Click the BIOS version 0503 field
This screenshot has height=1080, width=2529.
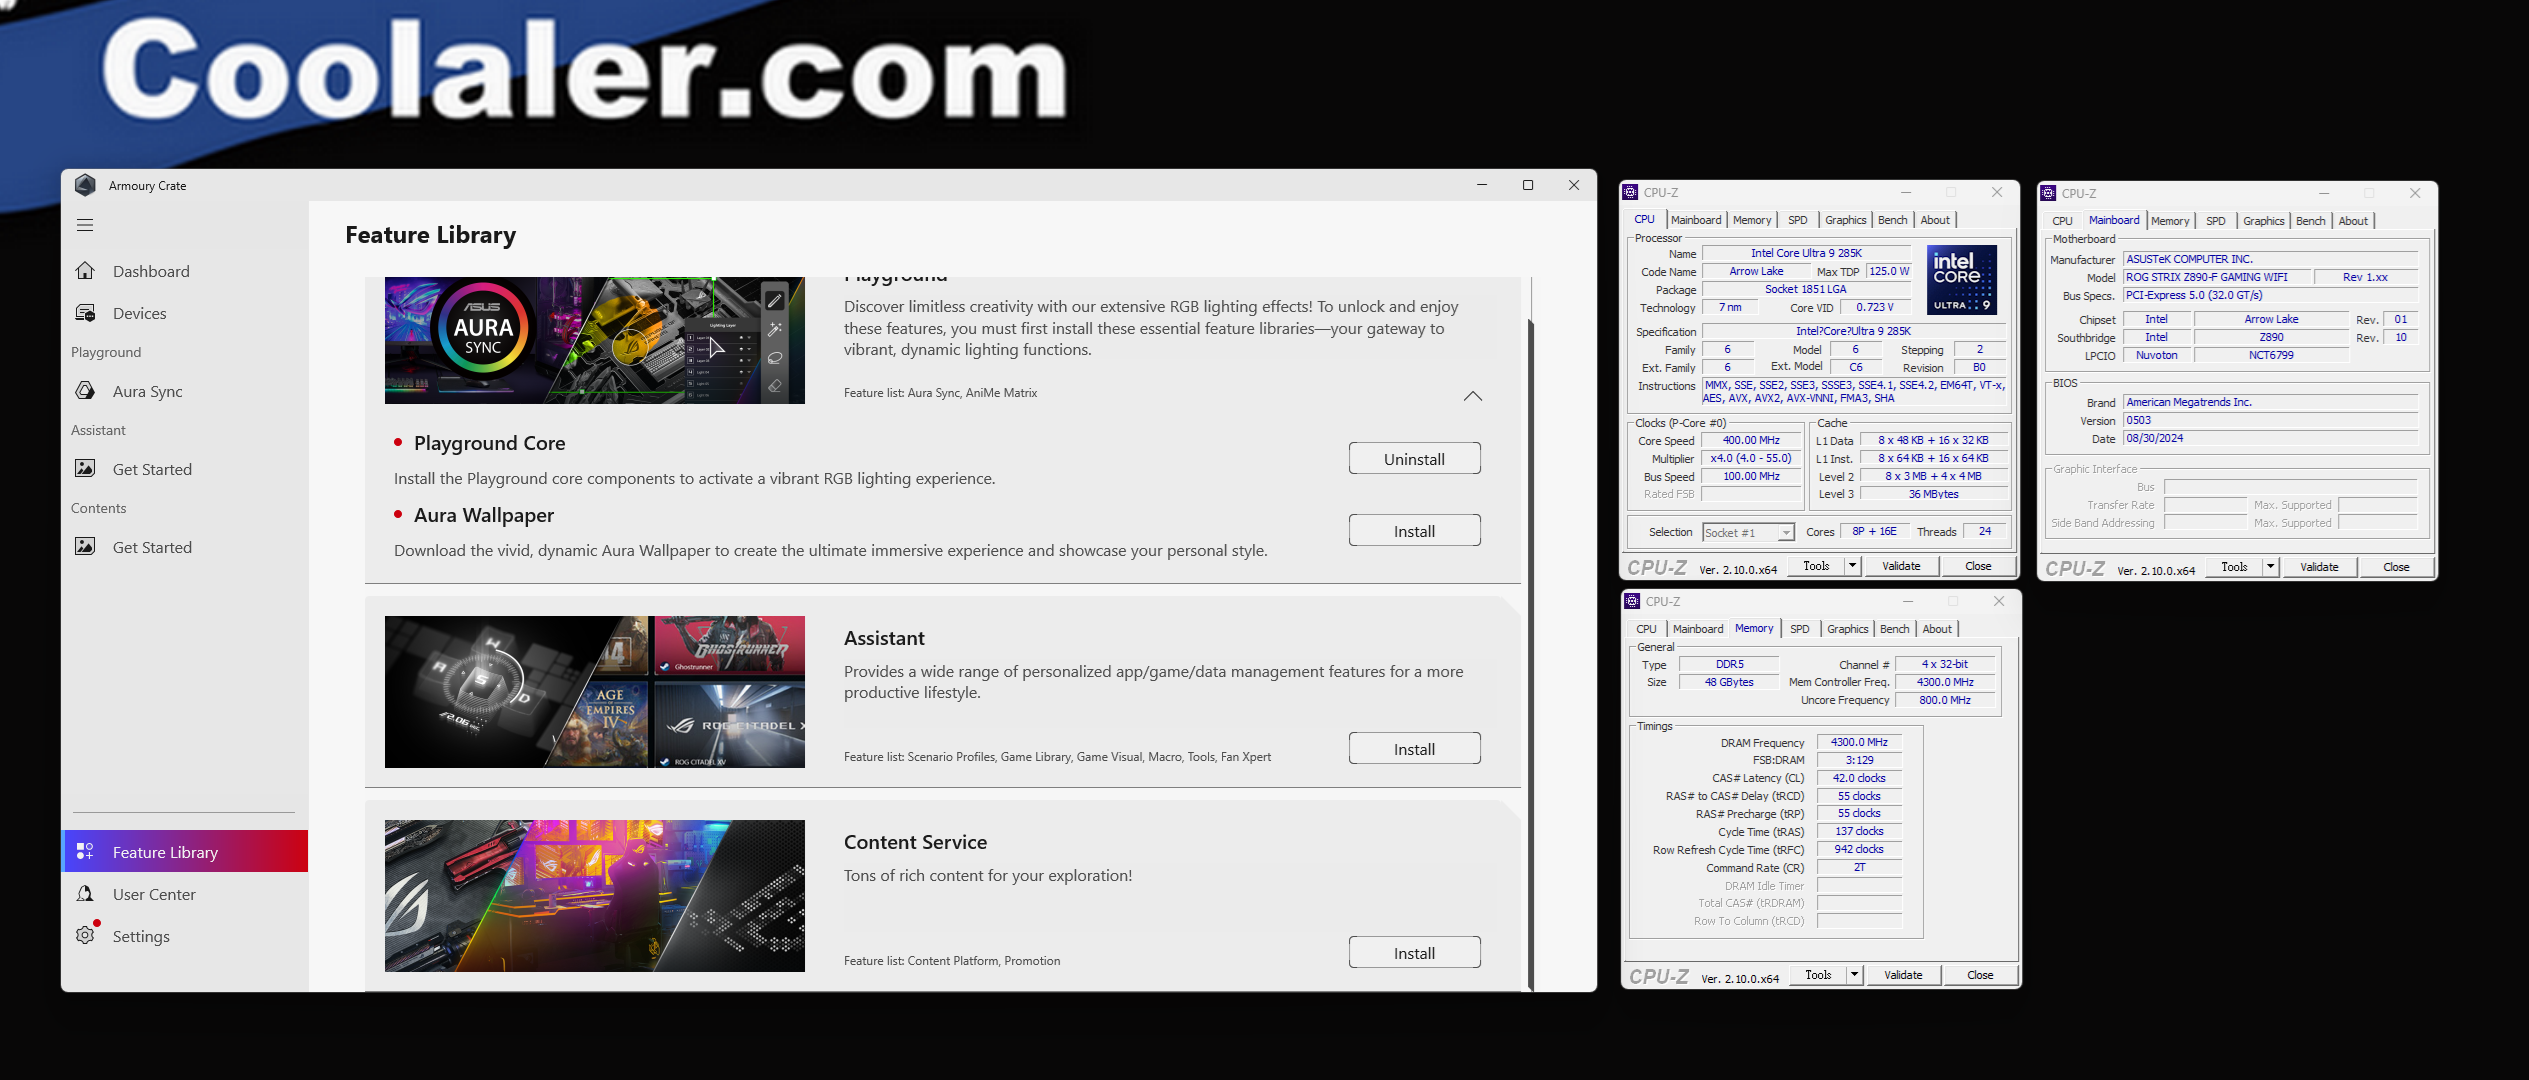pos(2270,420)
